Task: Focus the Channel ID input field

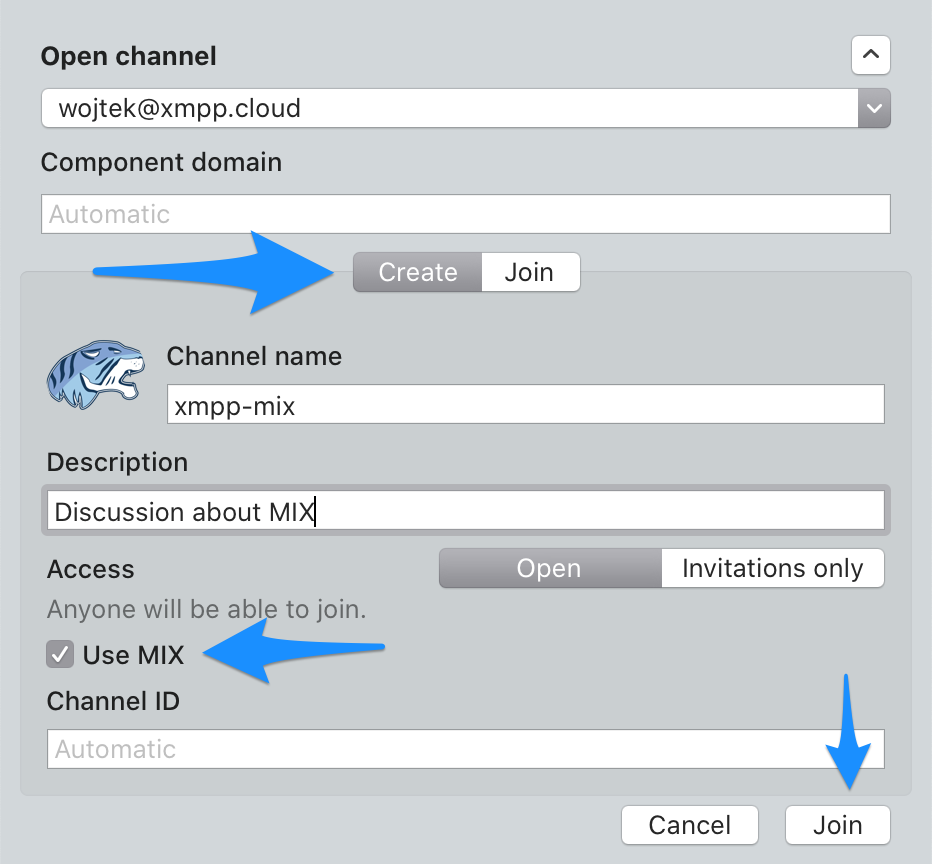Action: 465,749
